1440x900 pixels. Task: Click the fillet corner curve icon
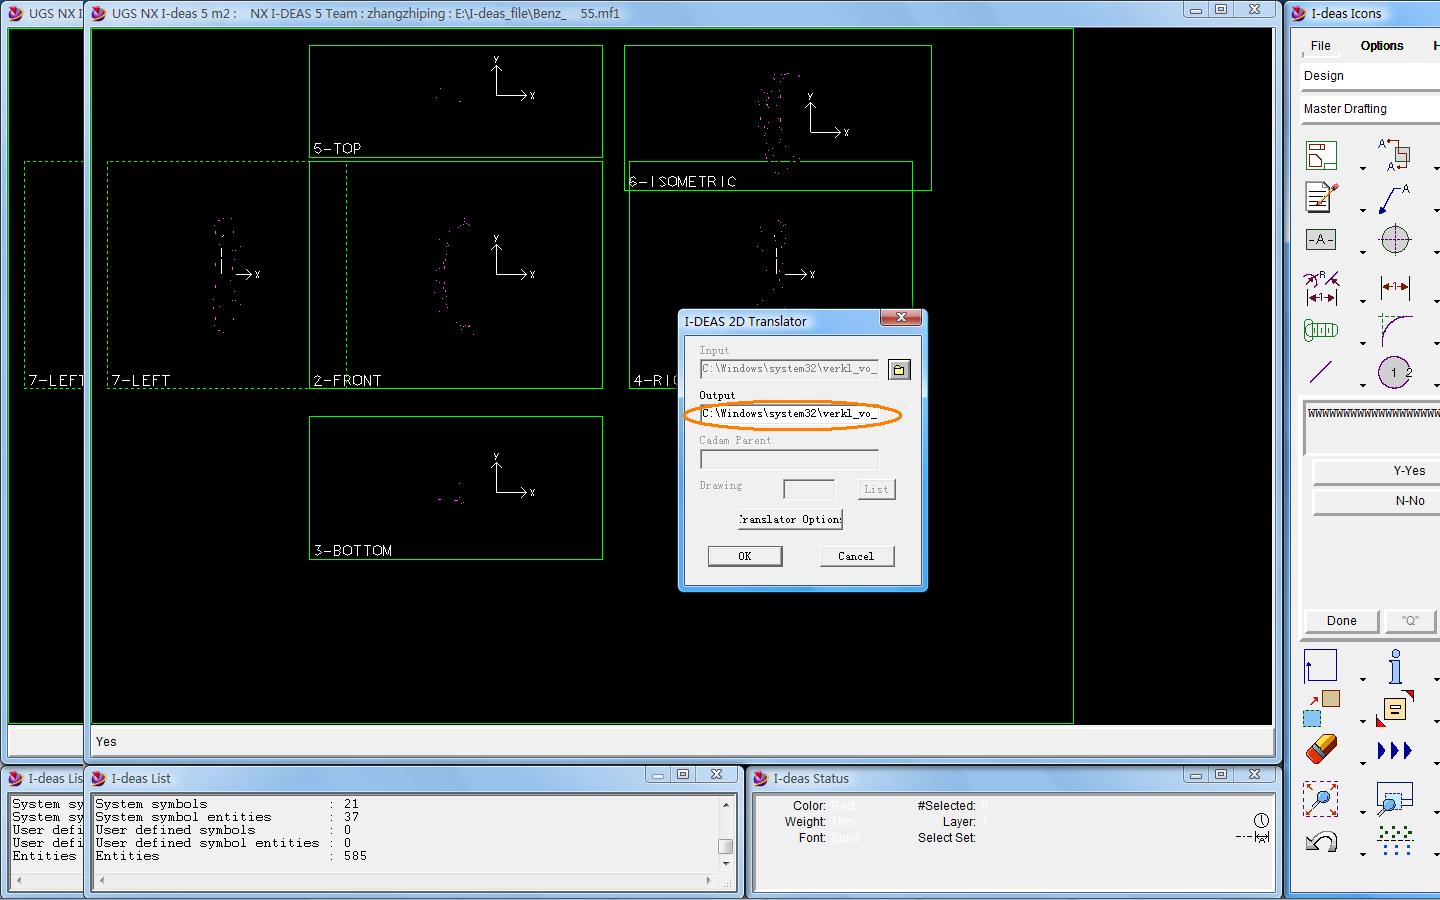click(x=1395, y=330)
